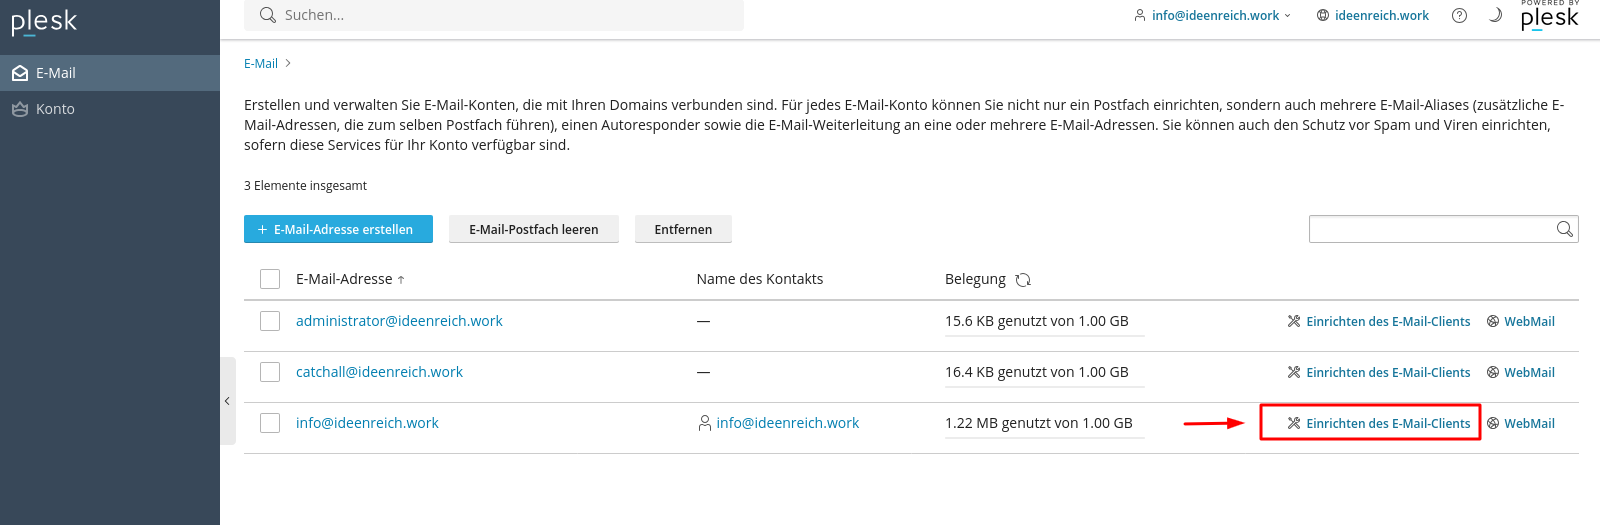Sort by E-Mail-Adresse column header

click(344, 279)
